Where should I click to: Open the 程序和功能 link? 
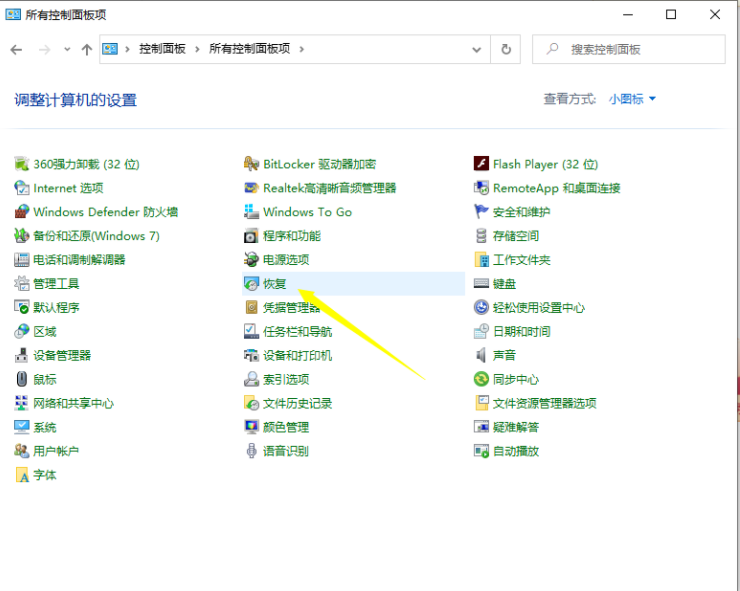pos(291,236)
